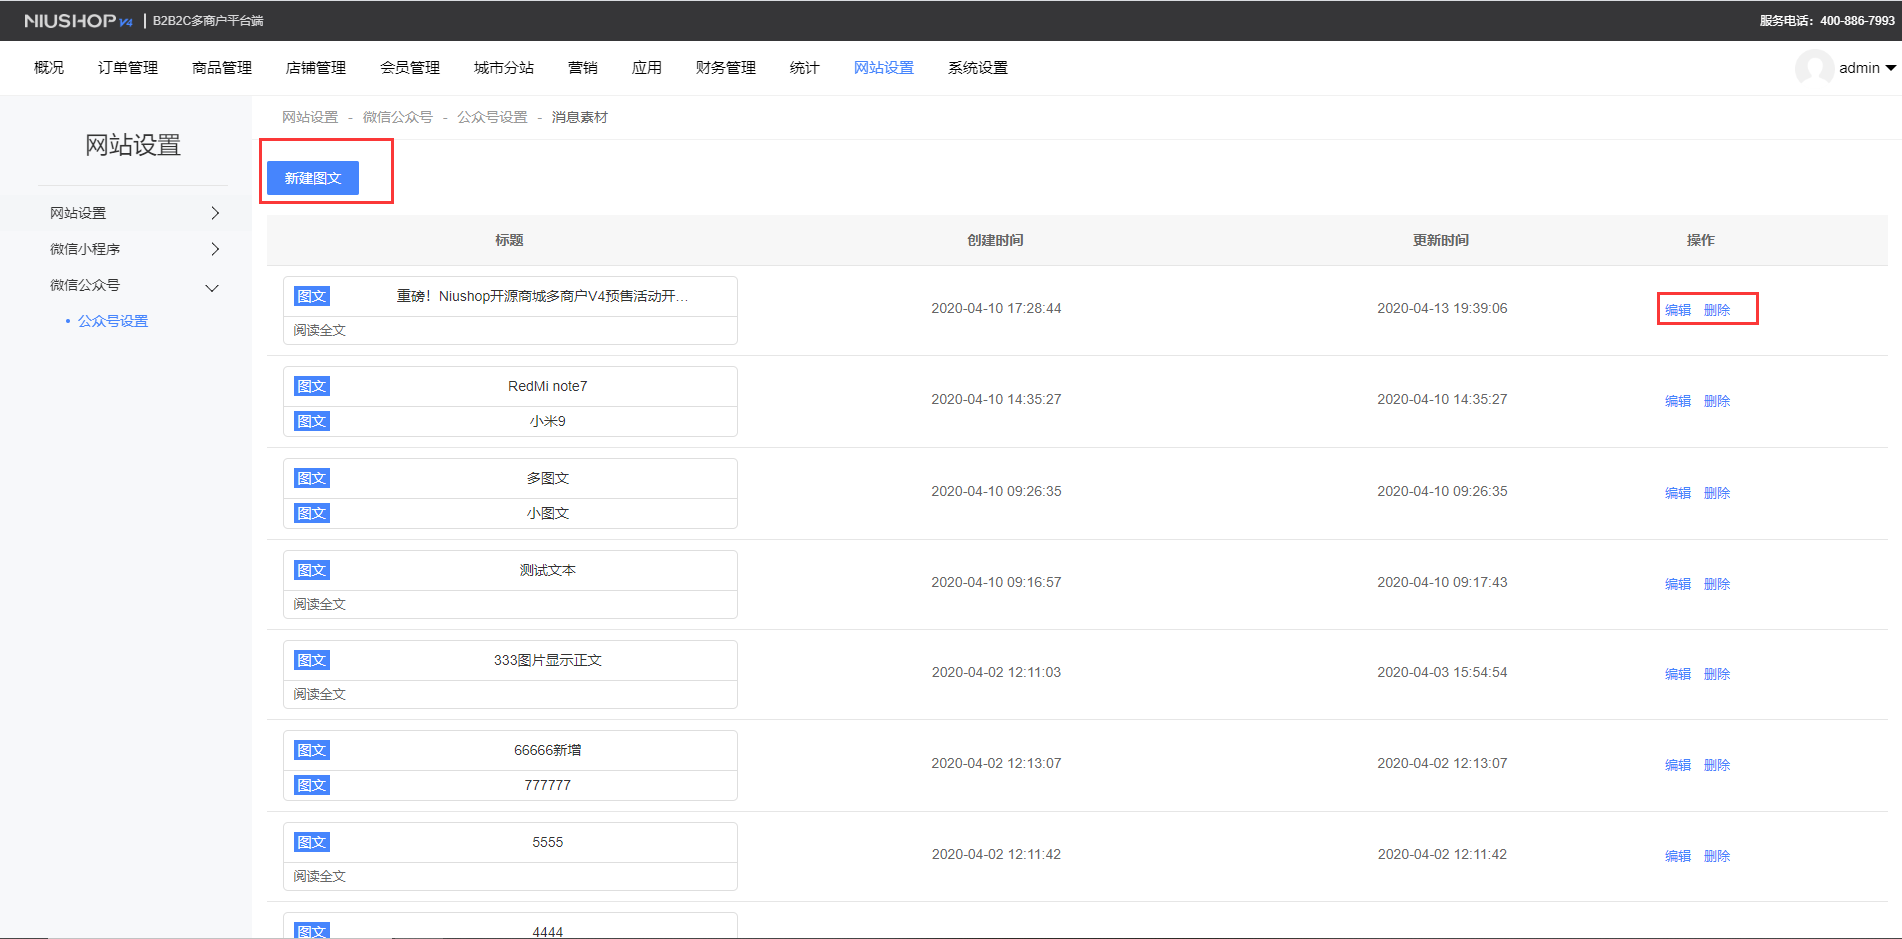
Task: Edit the 333图片显示正文 material row
Action: (x=1678, y=674)
